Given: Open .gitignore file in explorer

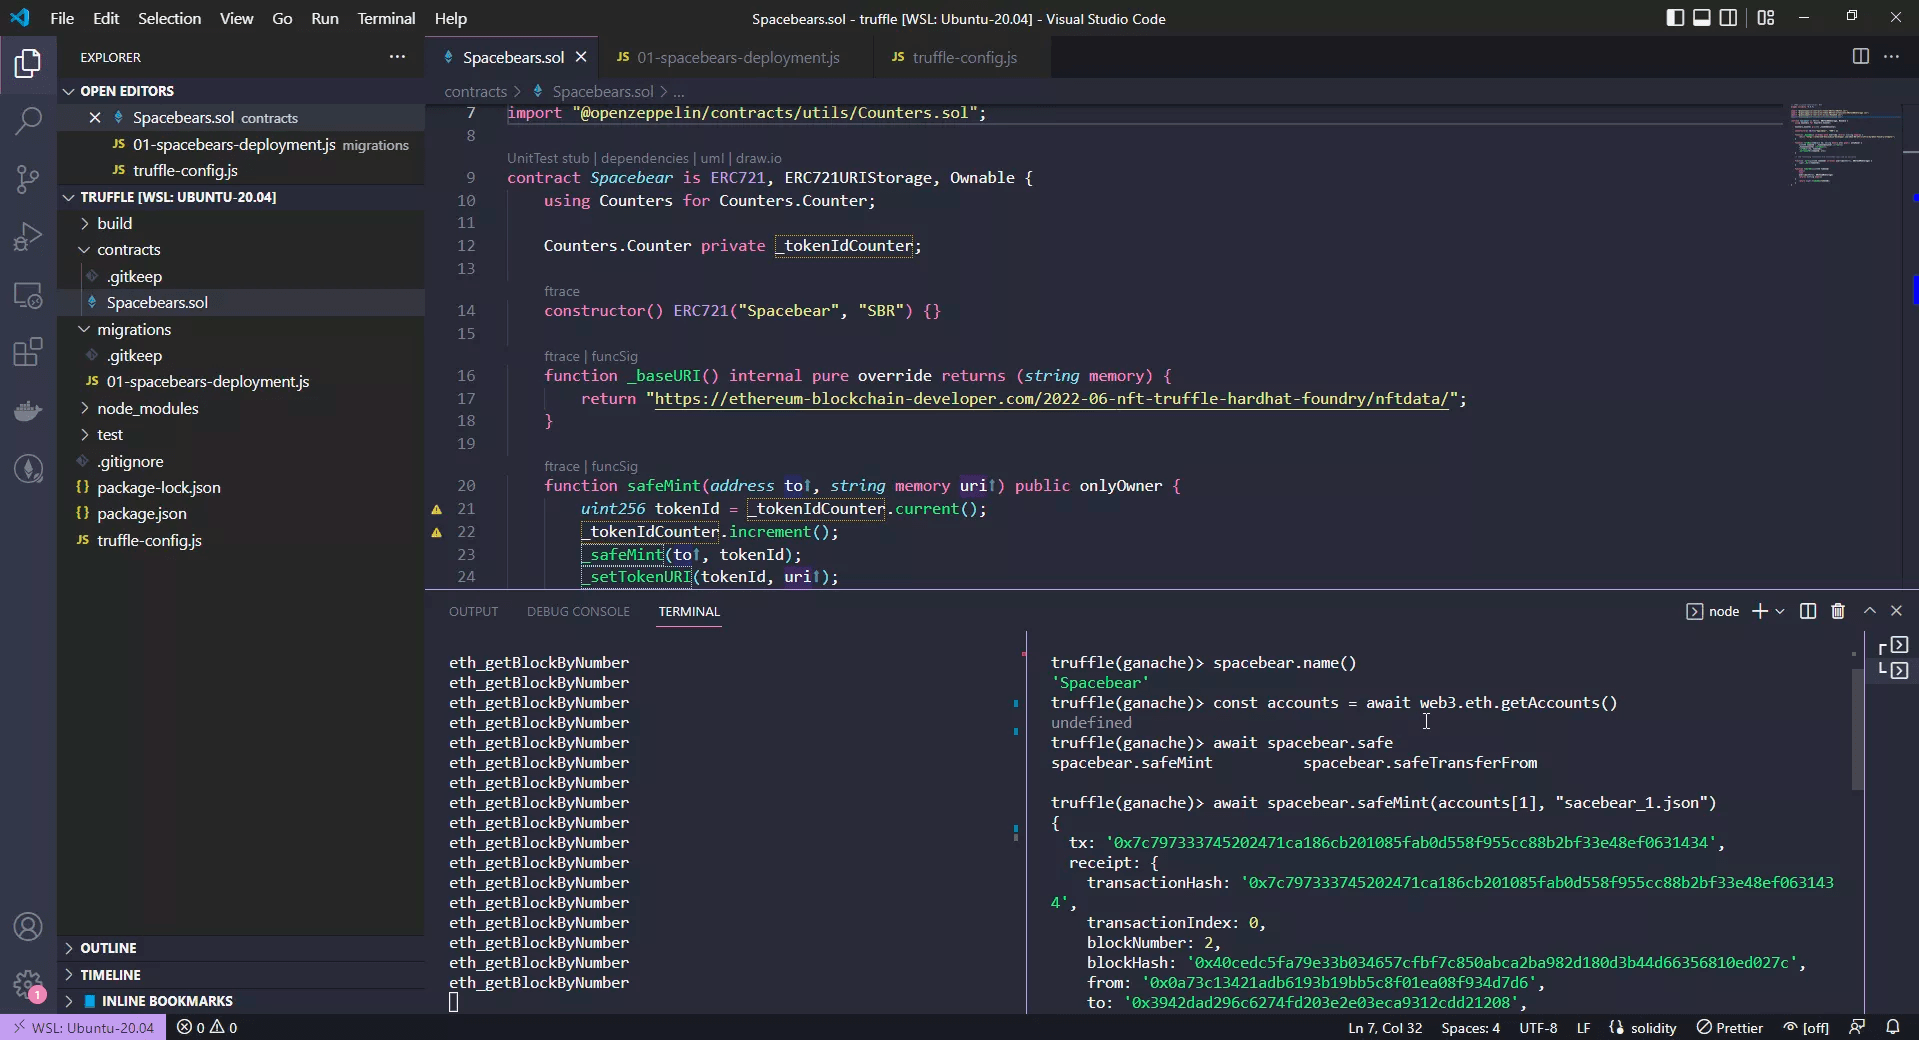Looking at the screenshot, I should pyautogui.click(x=130, y=461).
